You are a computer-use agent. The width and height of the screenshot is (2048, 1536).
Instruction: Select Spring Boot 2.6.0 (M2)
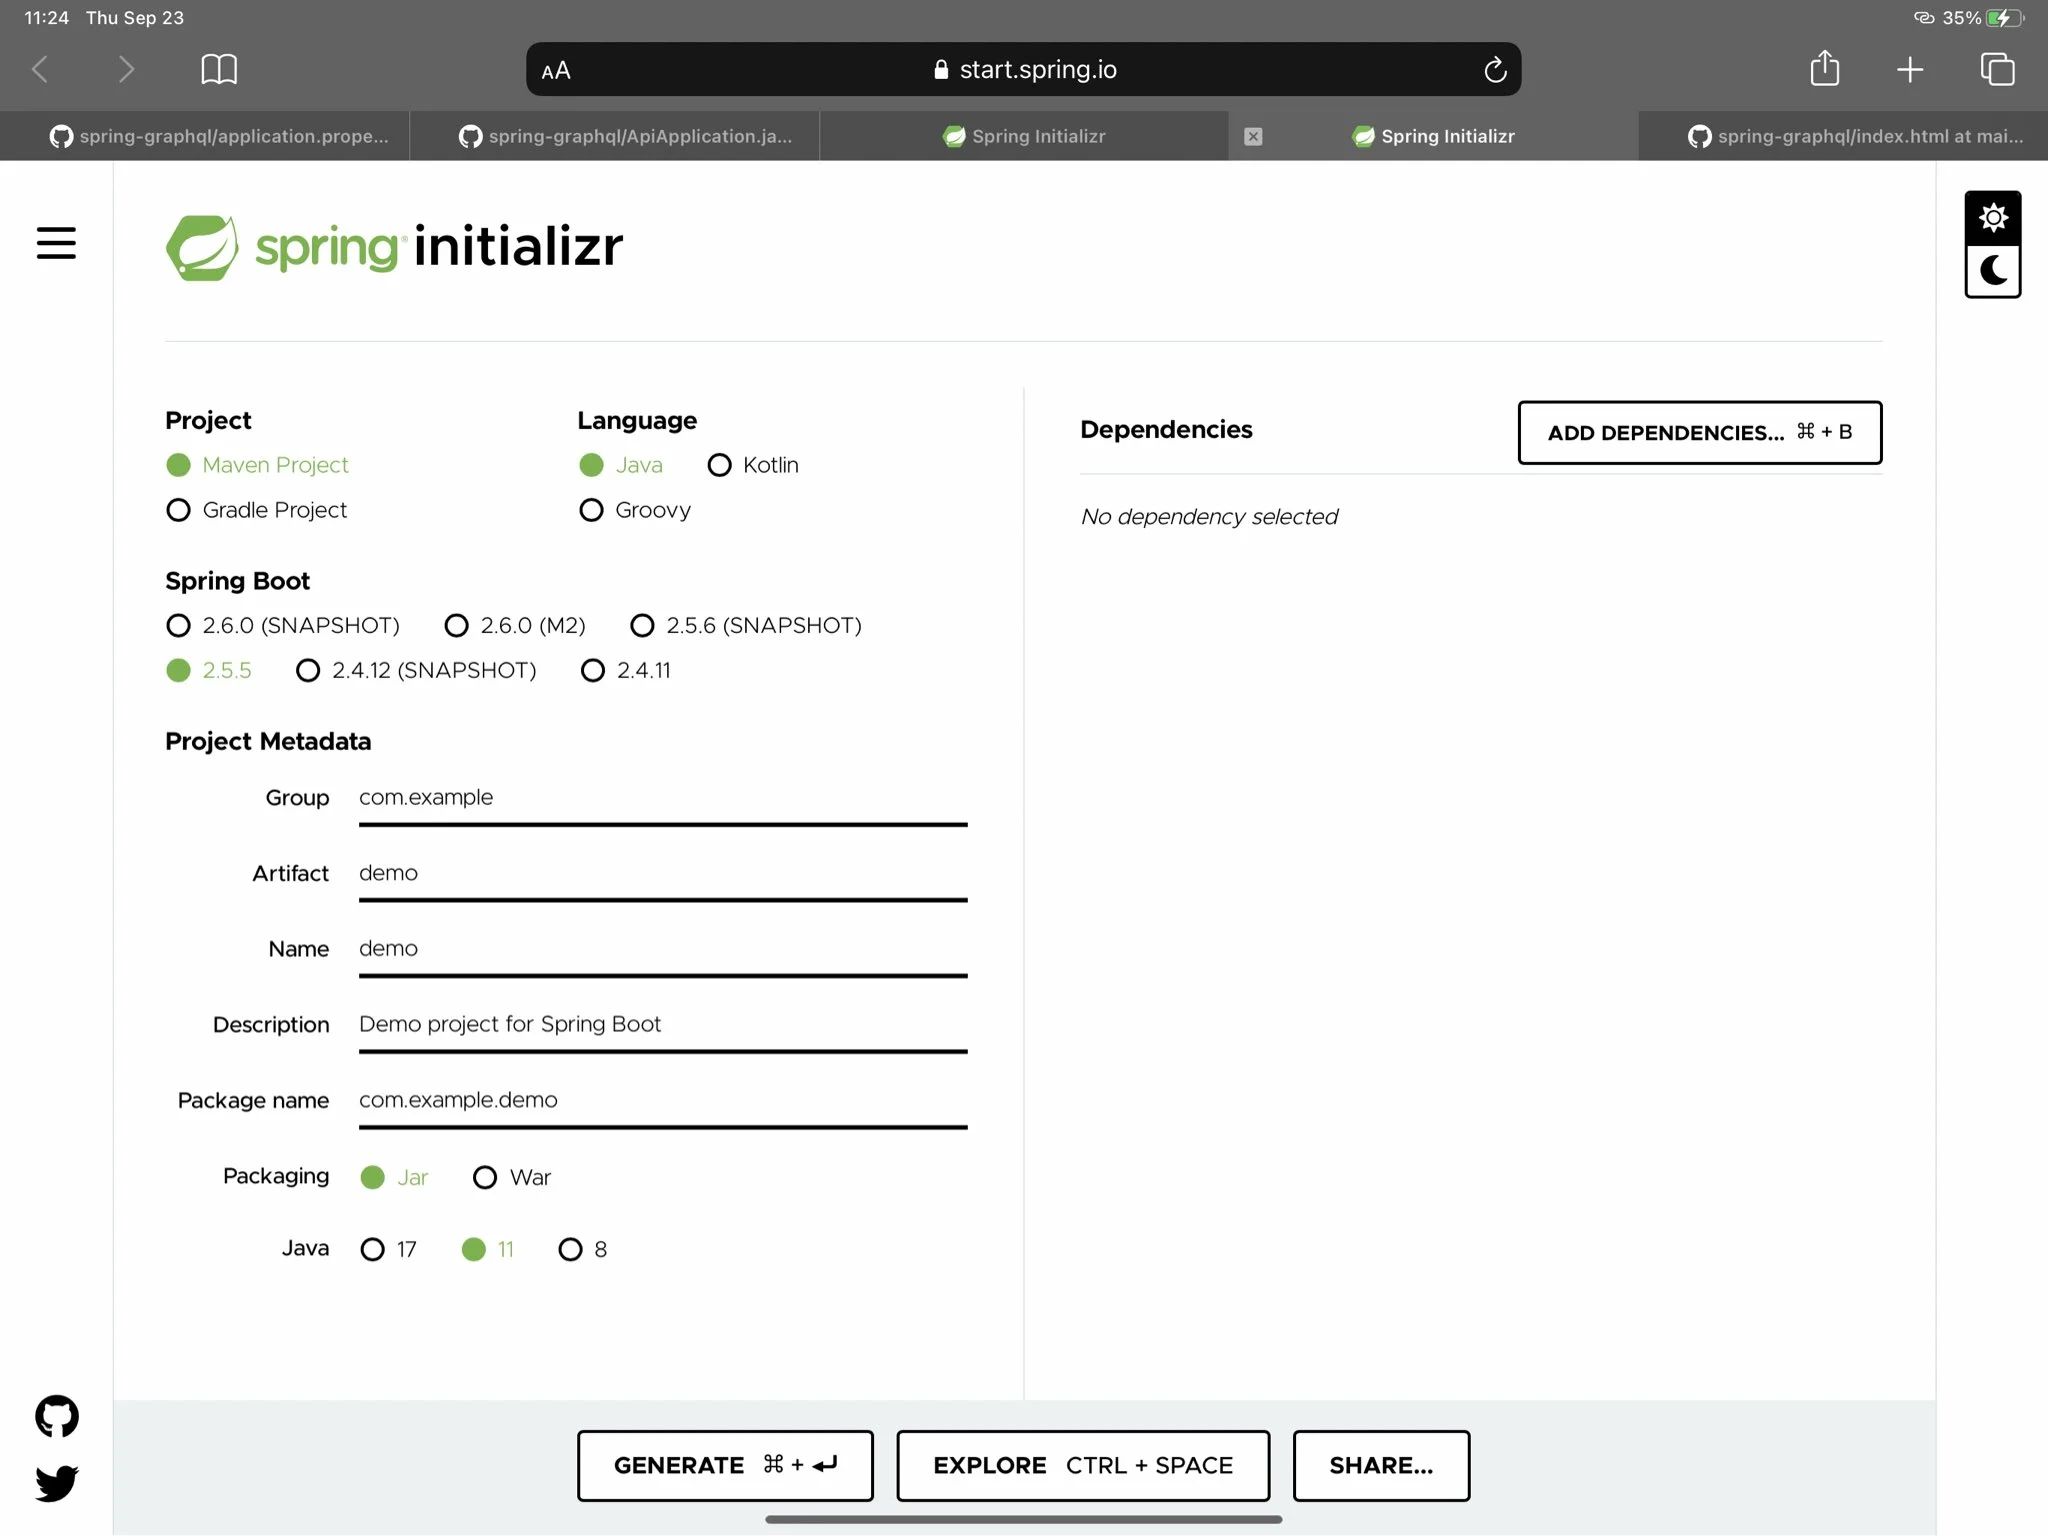click(515, 625)
